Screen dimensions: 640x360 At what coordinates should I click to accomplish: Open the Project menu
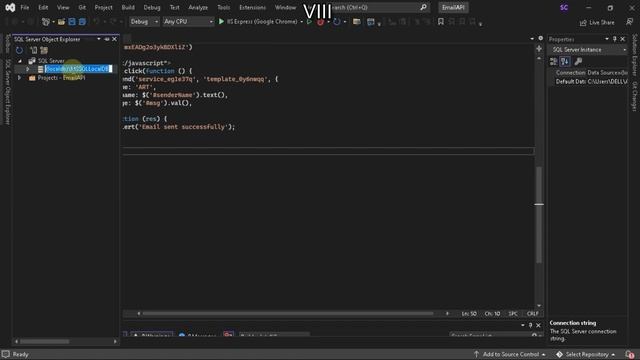103,7
